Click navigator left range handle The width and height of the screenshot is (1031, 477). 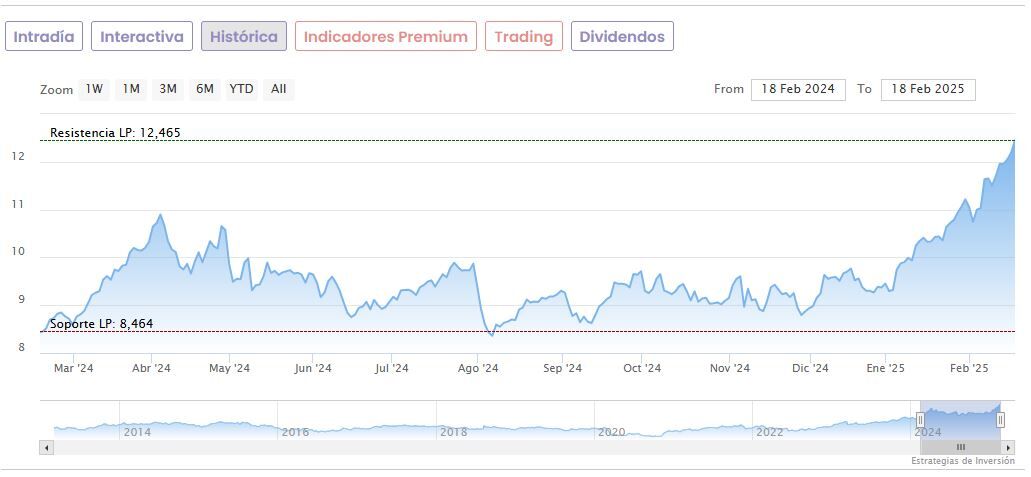(920, 420)
